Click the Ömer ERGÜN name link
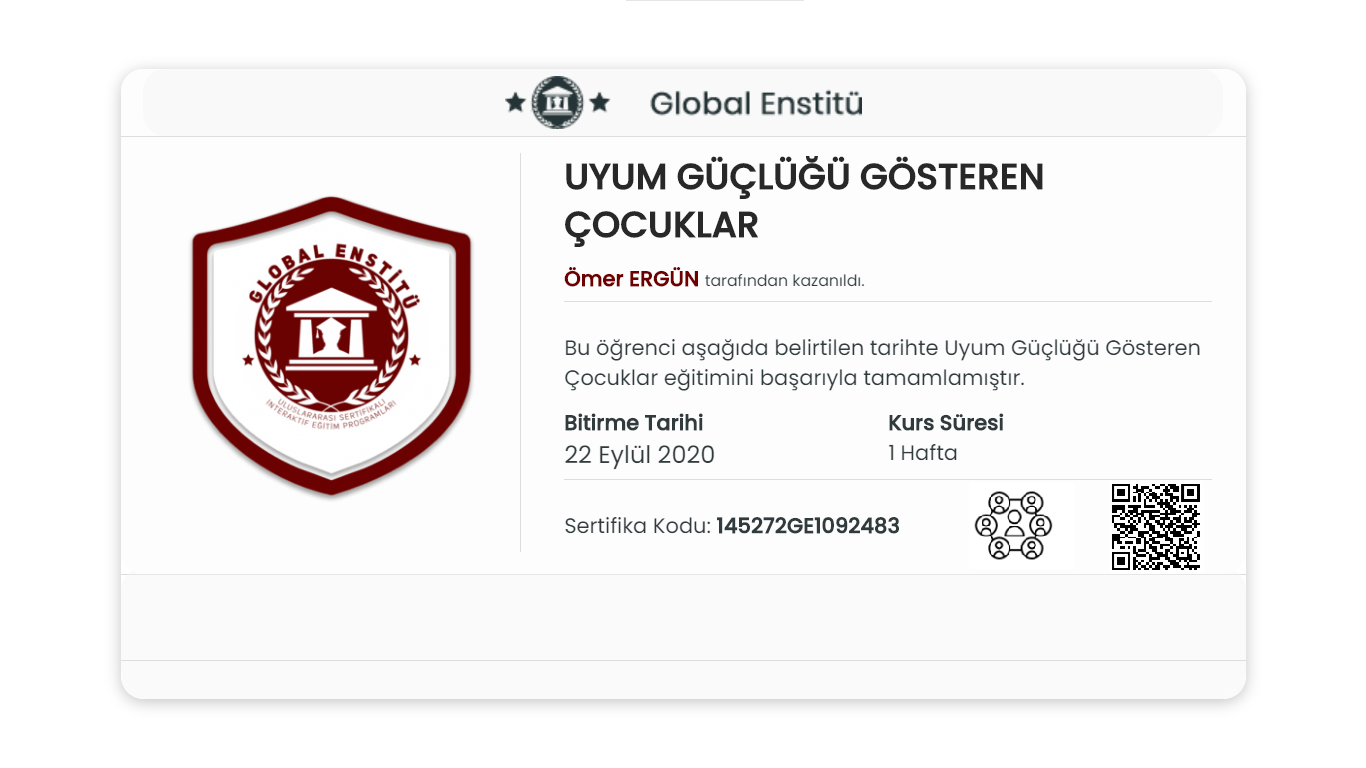1366x768 pixels. pos(631,279)
